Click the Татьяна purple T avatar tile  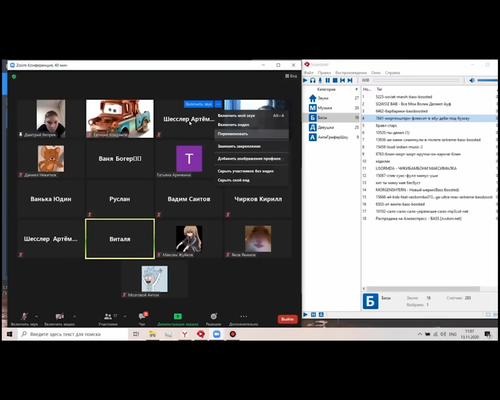click(189, 159)
